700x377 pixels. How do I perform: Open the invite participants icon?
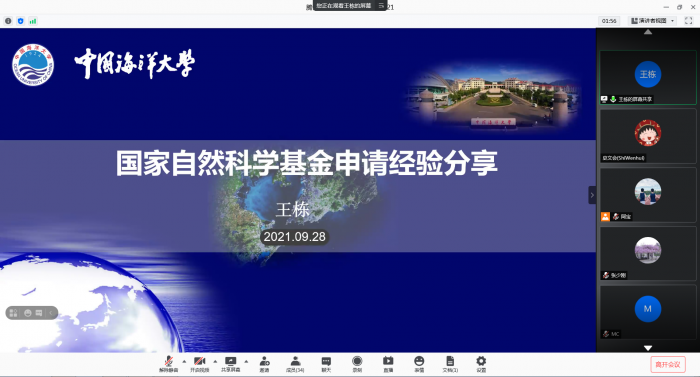click(x=264, y=364)
